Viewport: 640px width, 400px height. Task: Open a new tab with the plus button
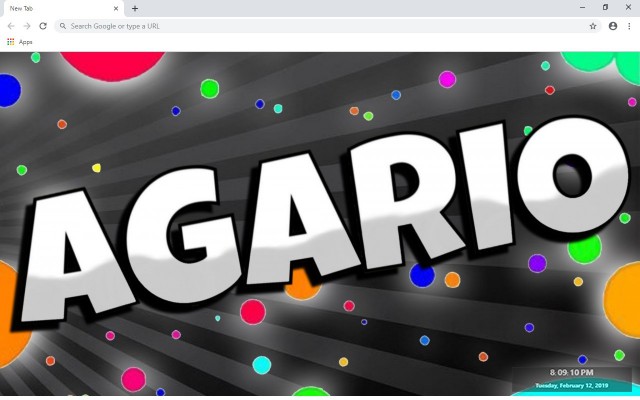[135, 8]
